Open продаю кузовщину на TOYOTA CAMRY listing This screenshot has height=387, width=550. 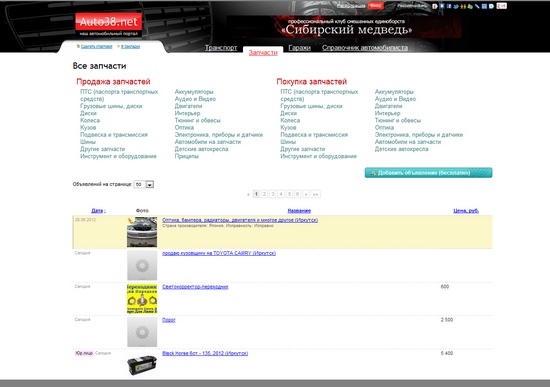219,253
